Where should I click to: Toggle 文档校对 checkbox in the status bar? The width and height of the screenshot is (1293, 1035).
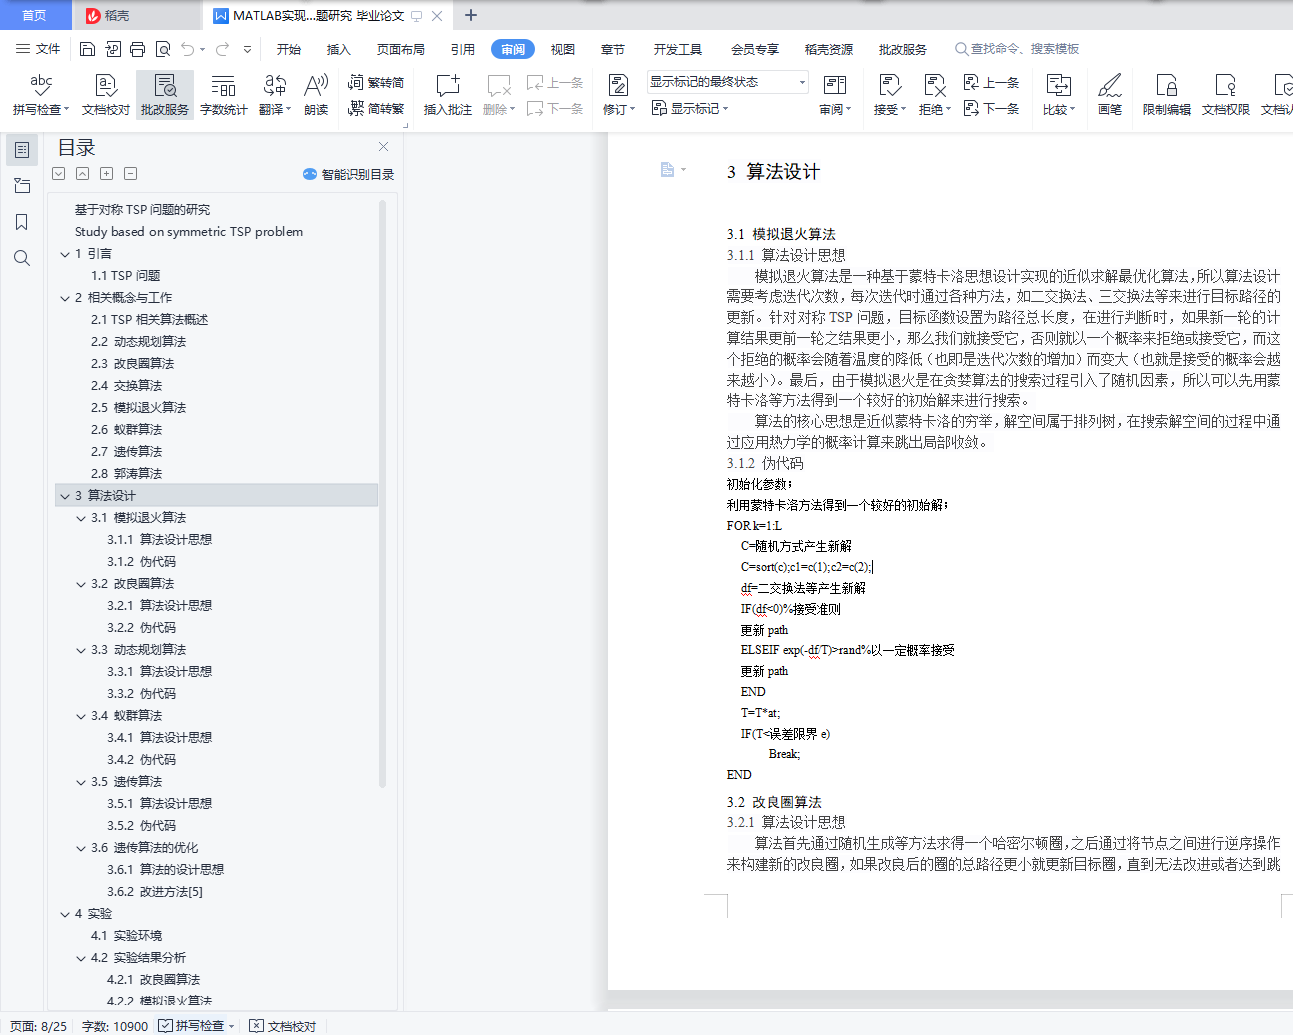[x=257, y=1026]
